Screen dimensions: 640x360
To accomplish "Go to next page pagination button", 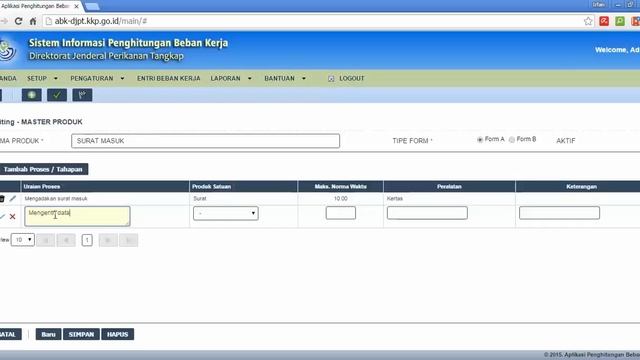I will click(x=108, y=240).
